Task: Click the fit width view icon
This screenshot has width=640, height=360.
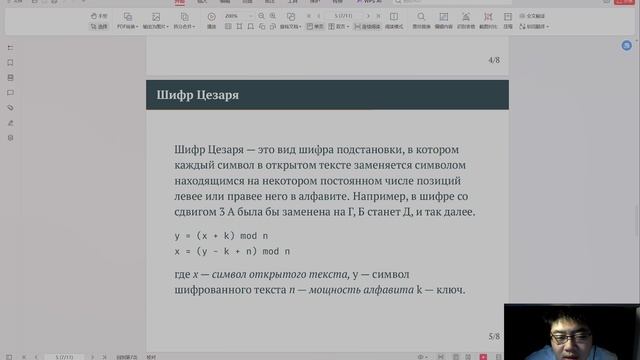Action: (239, 27)
